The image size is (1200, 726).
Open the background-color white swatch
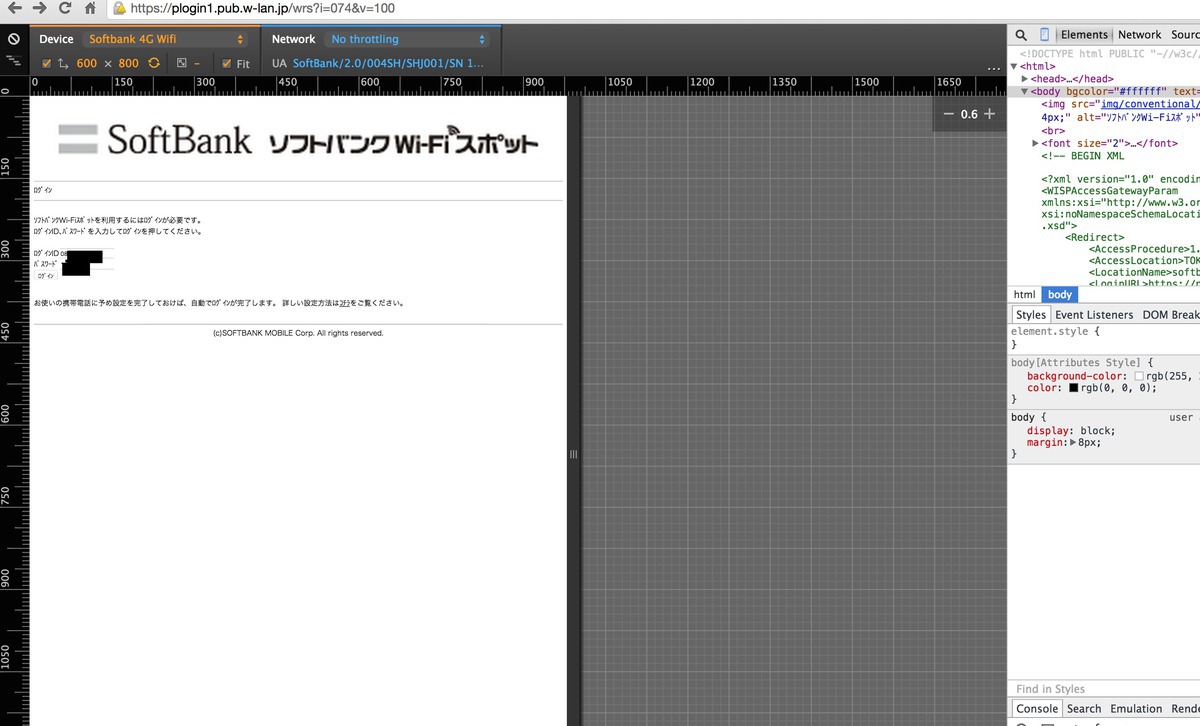click(x=1139, y=376)
